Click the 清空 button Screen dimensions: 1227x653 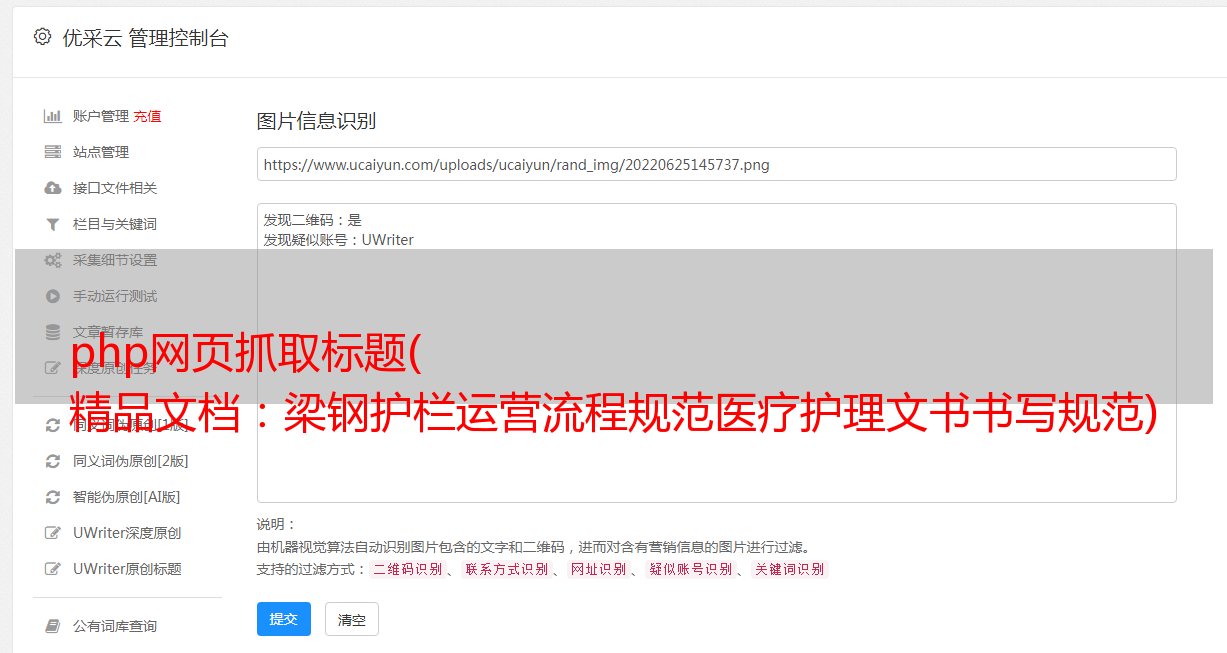click(352, 619)
